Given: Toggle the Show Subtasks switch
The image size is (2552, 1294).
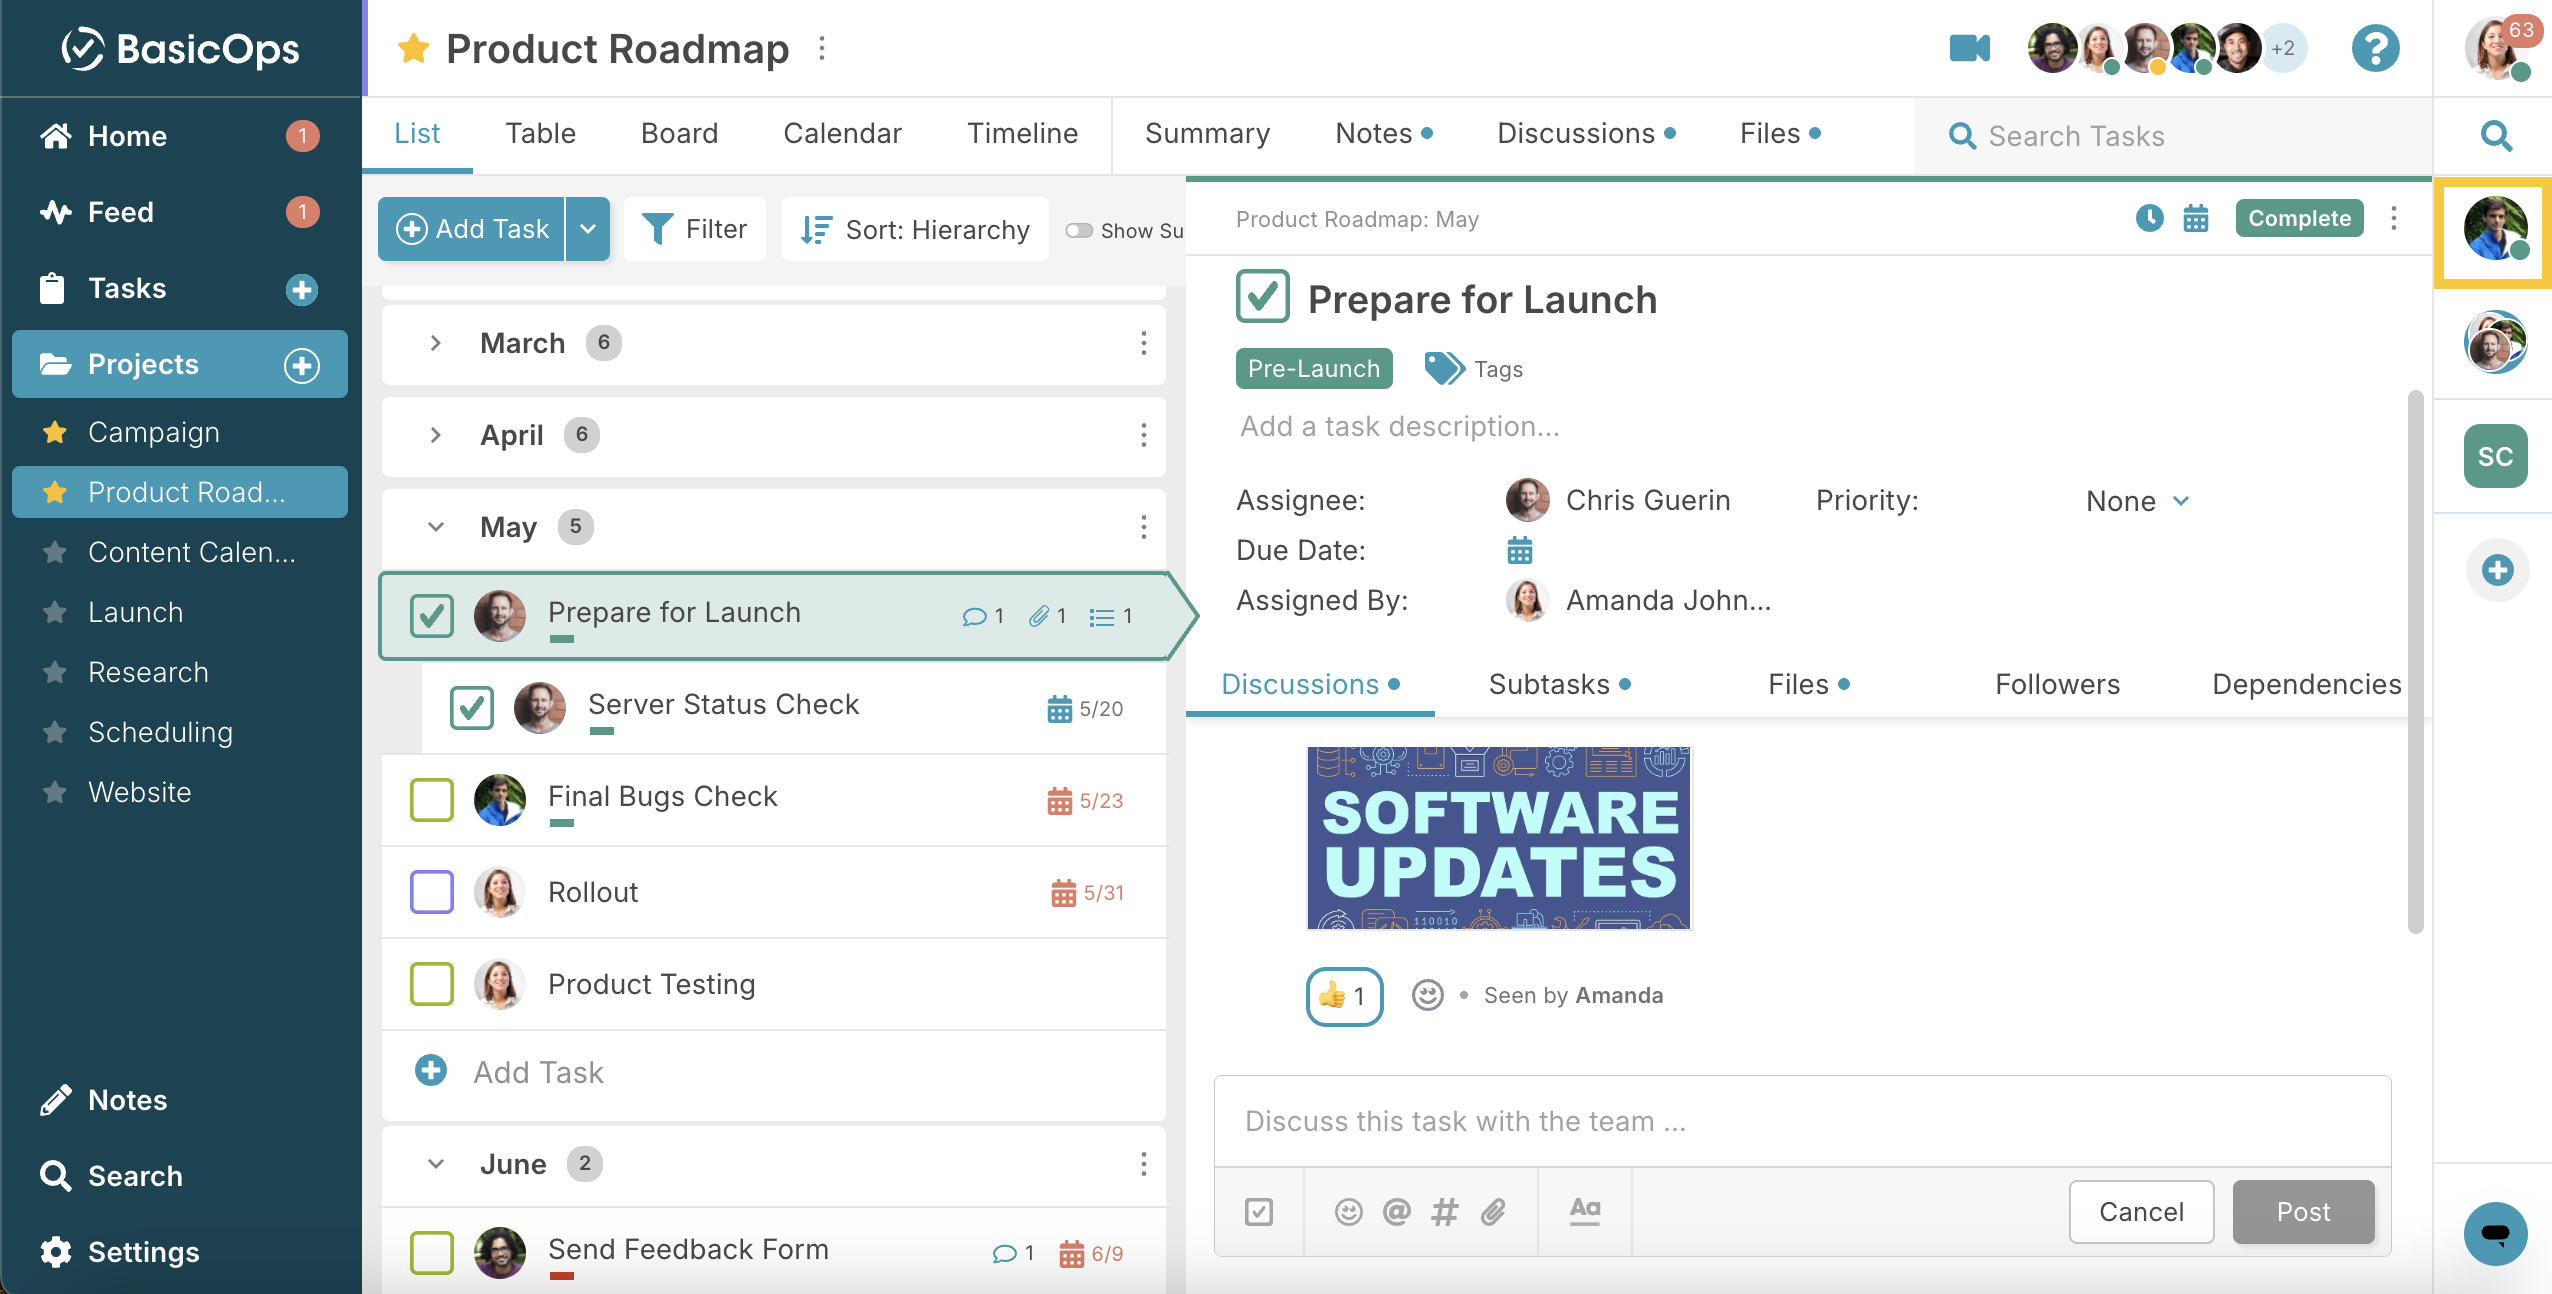Looking at the screenshot, I should click(1078, 230).
